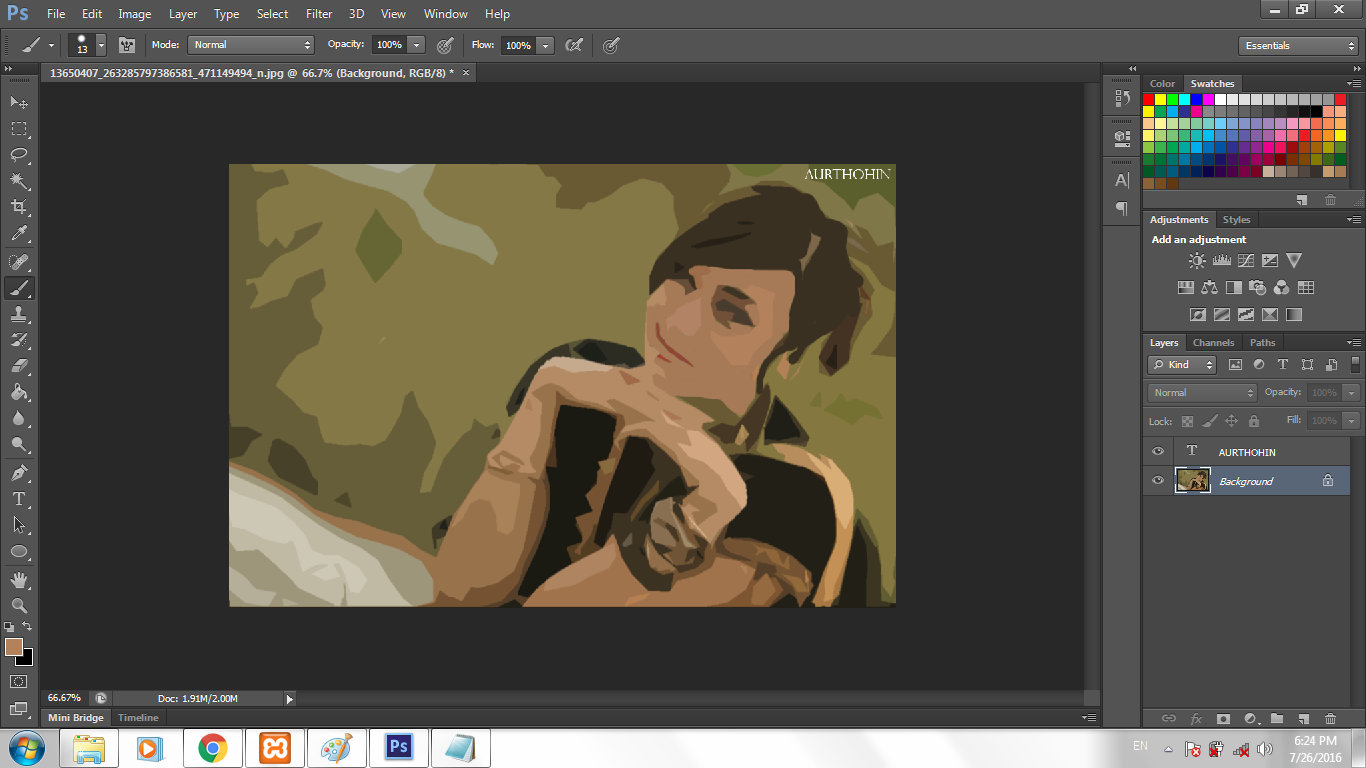Select the Clone Stamp tool
Viewport: 1366px width, 768px height.
19,314
